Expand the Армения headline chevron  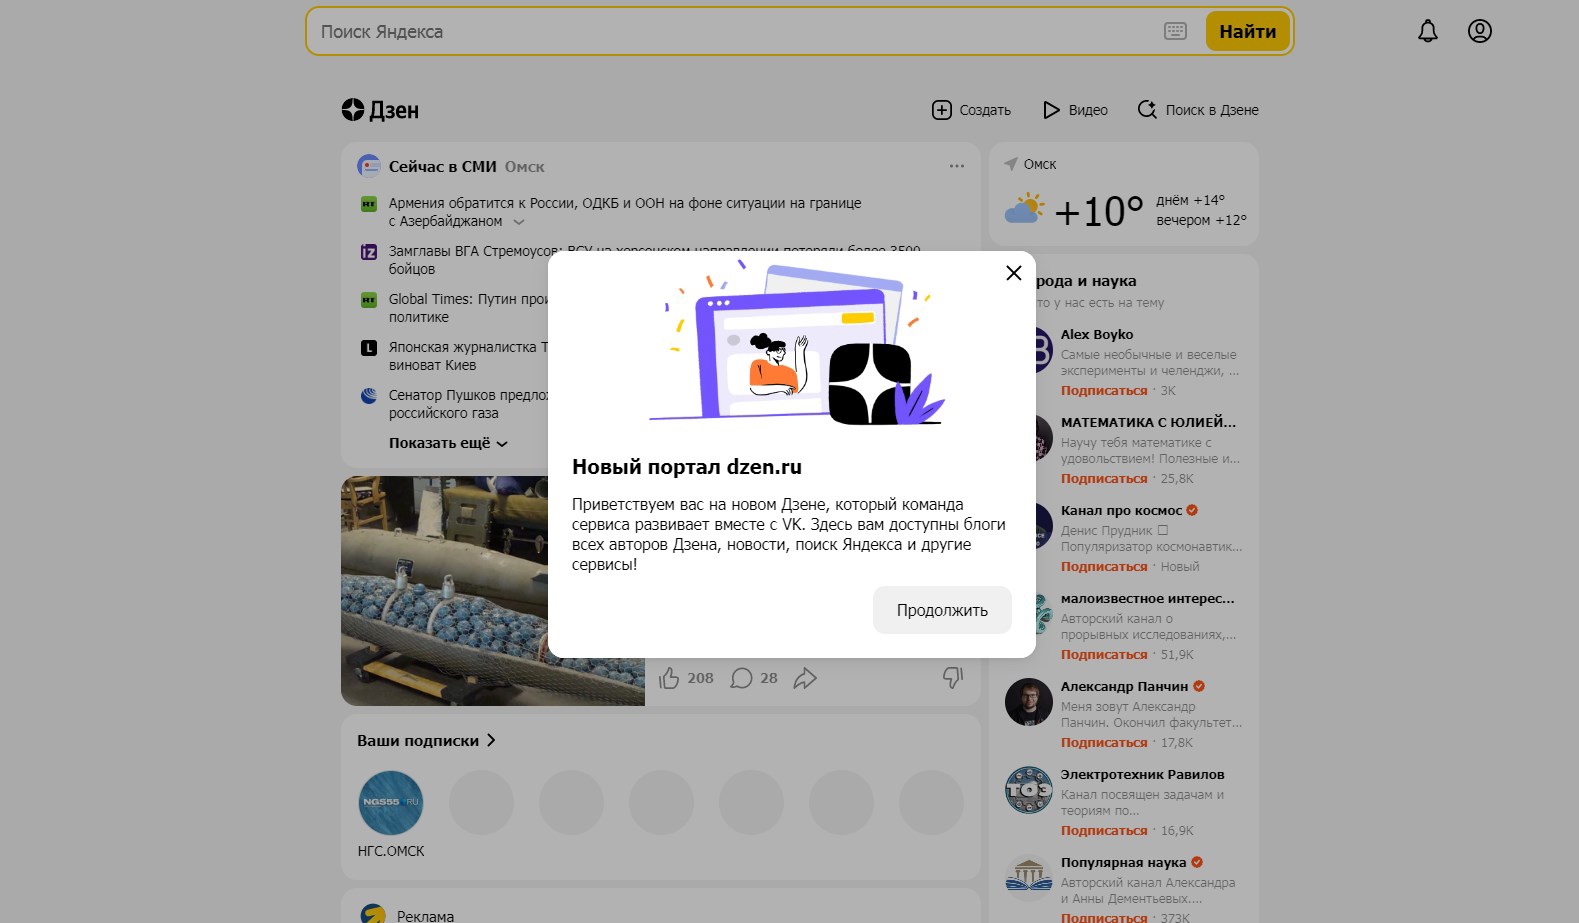(519, 222)
